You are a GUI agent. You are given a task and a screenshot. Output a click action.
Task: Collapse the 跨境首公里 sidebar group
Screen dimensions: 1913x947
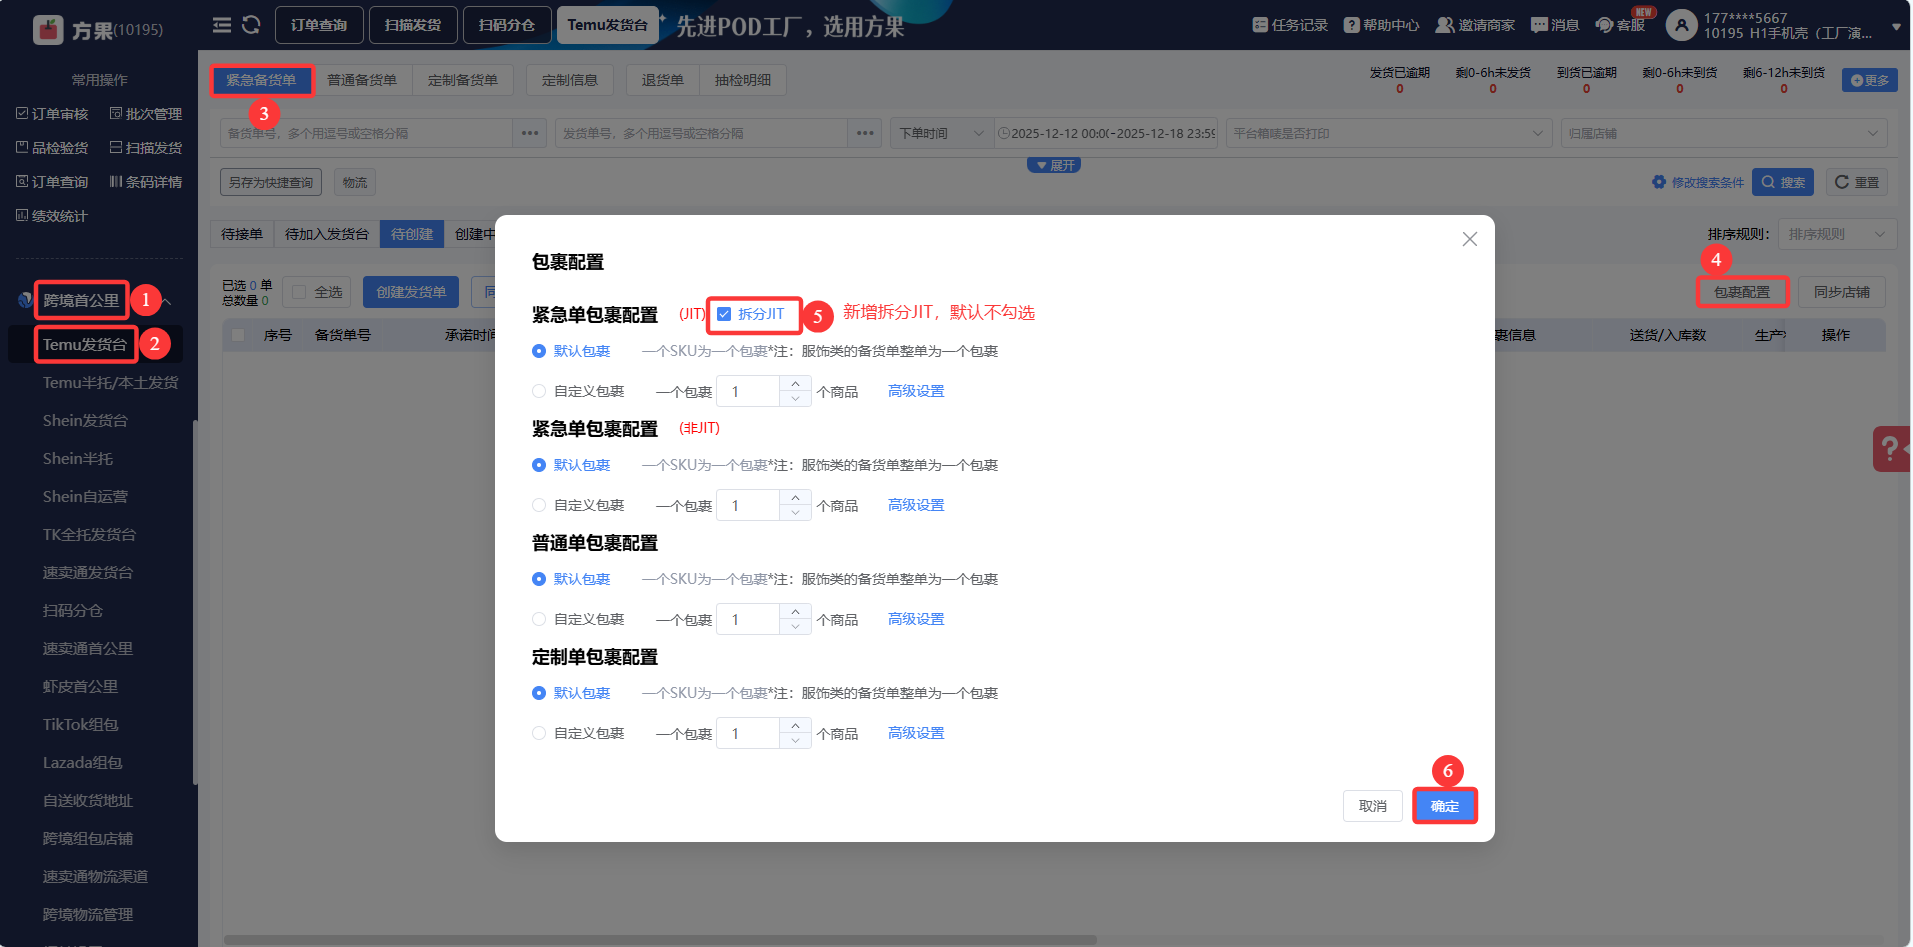click(166, 301)
